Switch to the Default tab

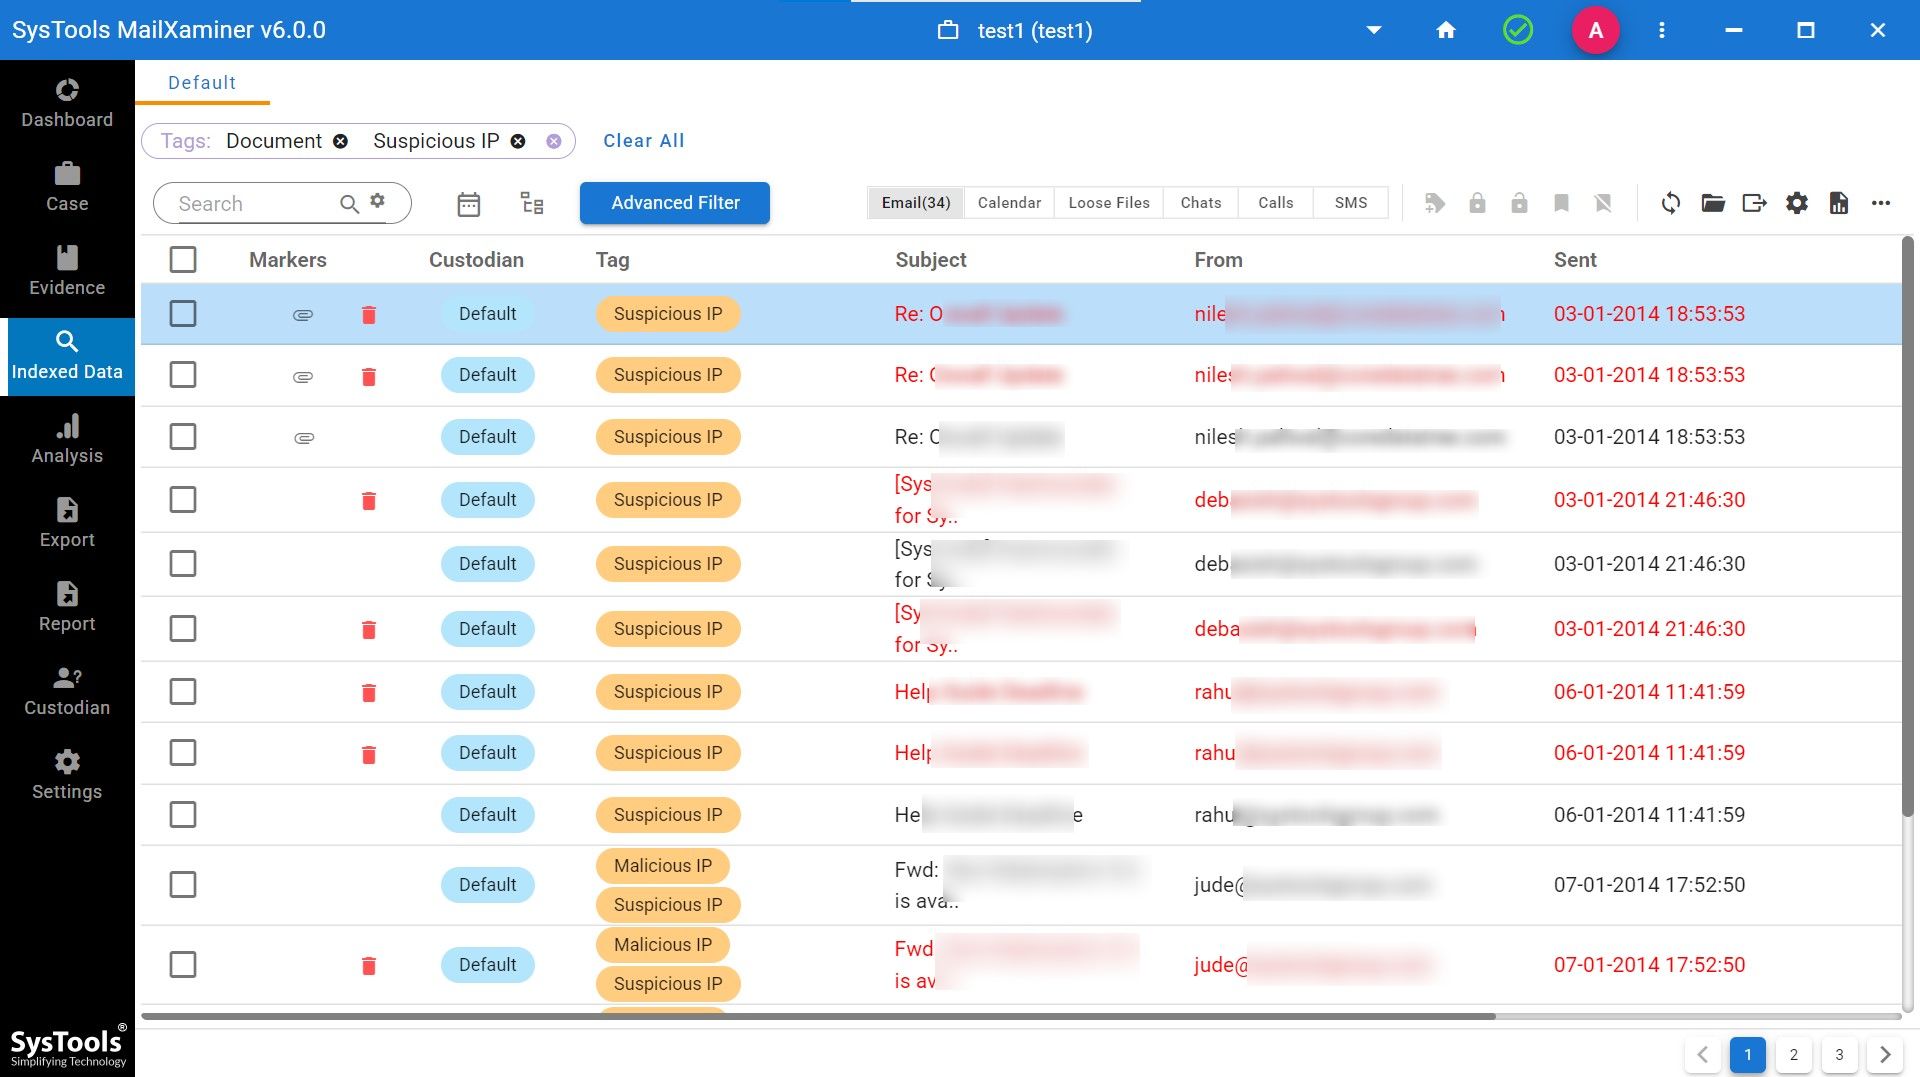pos(202,83)
